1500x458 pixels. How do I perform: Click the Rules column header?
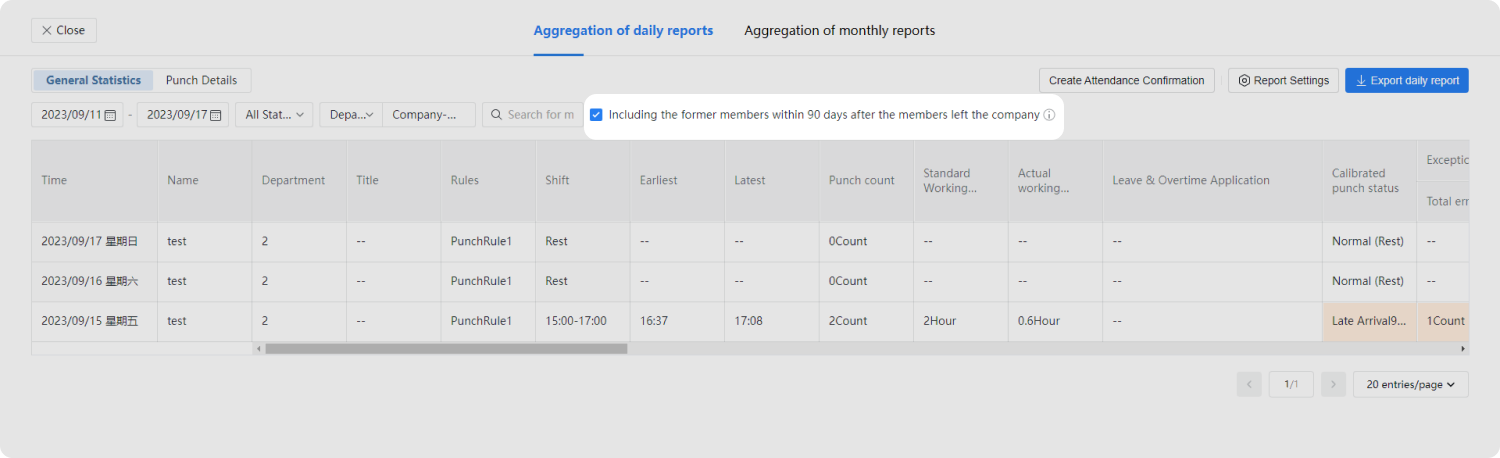click(x=488, y=181)
